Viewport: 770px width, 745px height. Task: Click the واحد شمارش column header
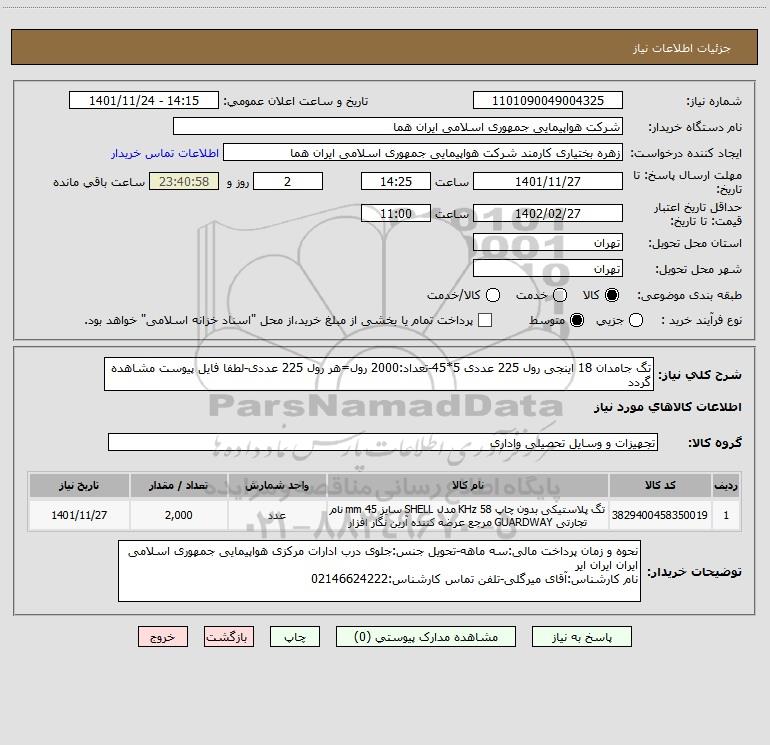point(277,486)
